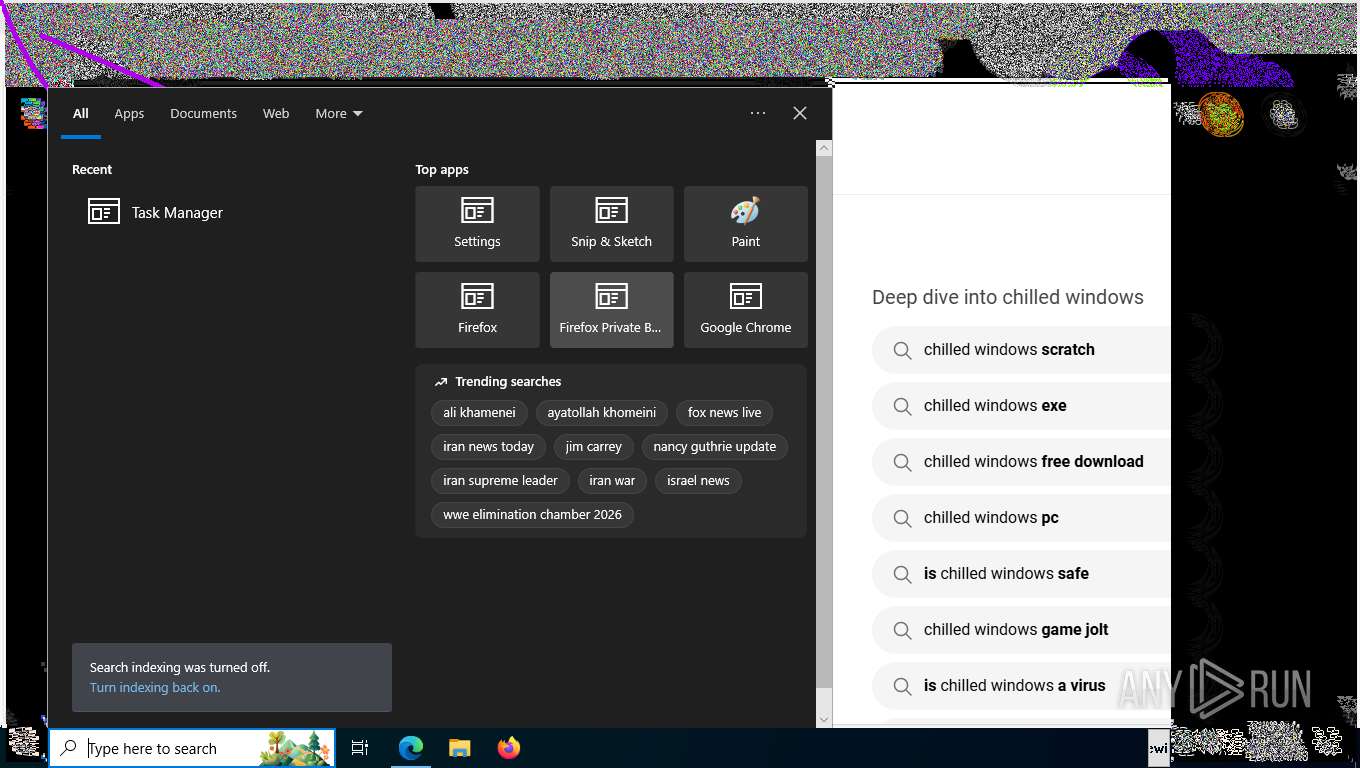Launch Firefox from Top apps
The width and height of the screenshot is (1360, 768).
click(x=477, y=310)
